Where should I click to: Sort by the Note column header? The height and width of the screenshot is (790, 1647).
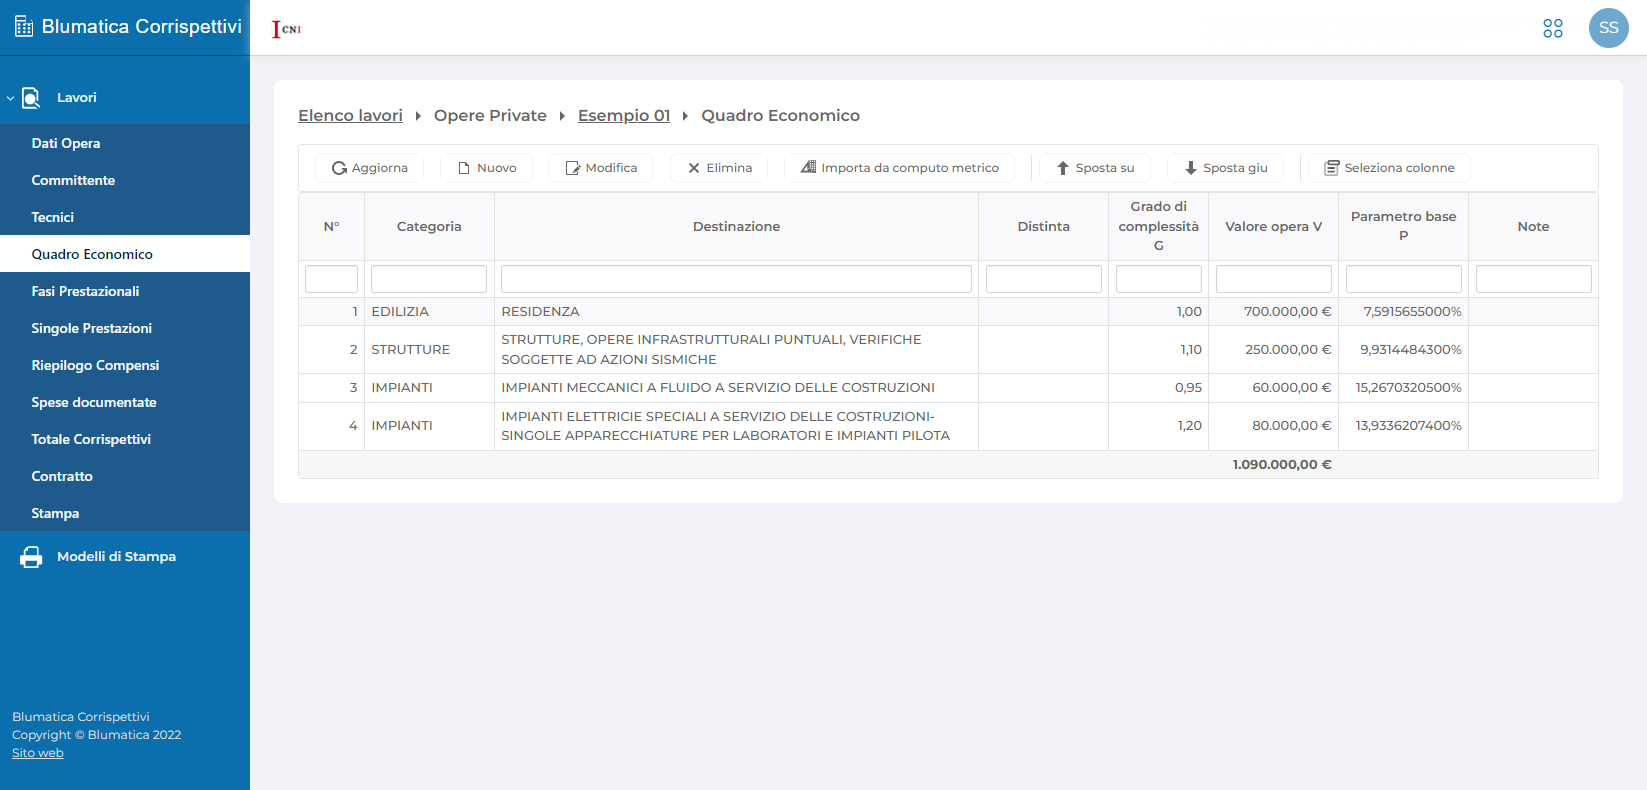(x=1534, y=227)
